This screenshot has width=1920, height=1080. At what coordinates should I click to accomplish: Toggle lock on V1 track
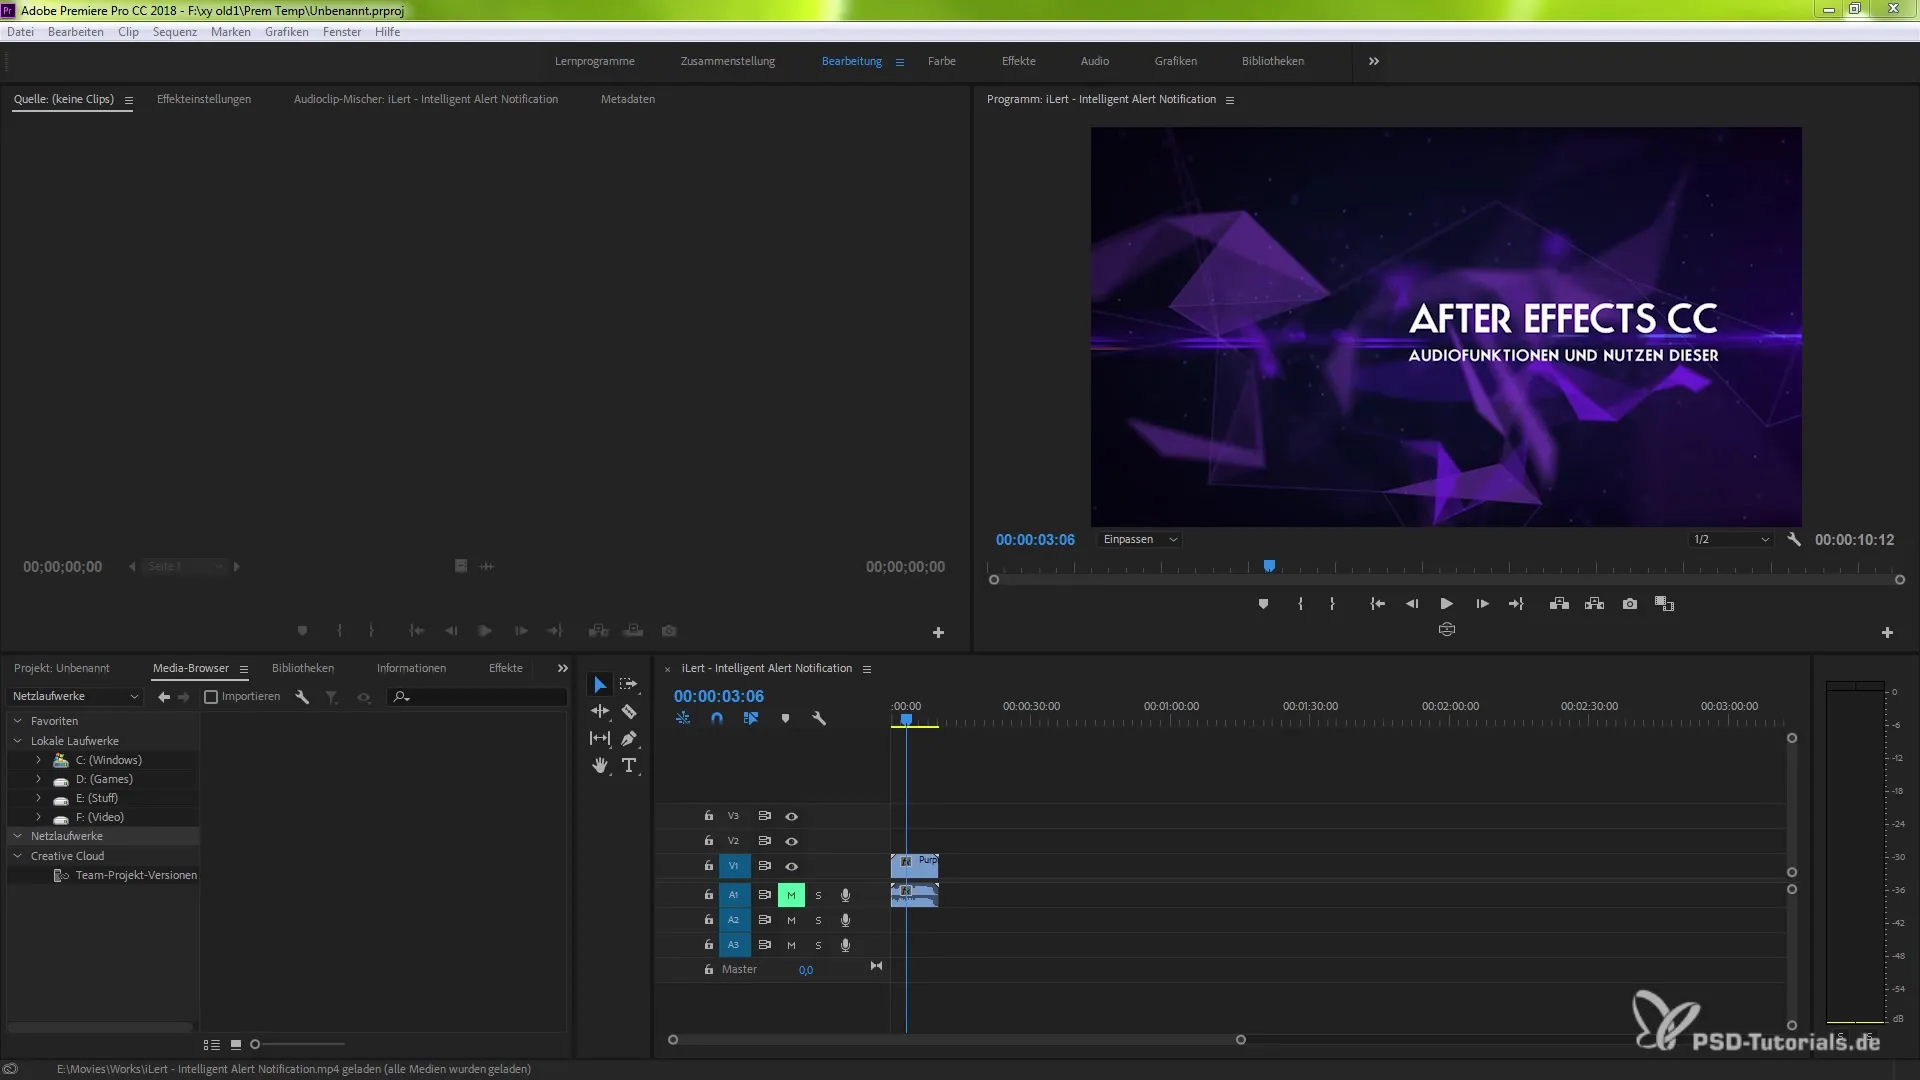point(708,866)
